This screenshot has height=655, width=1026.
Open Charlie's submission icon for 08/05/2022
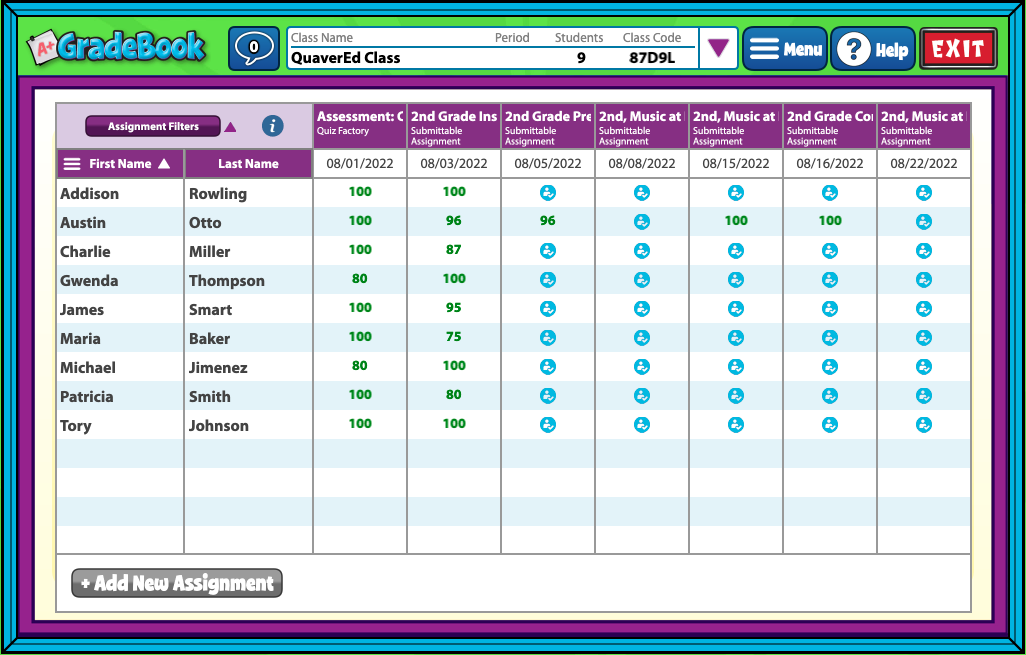(x=548, y=251)
